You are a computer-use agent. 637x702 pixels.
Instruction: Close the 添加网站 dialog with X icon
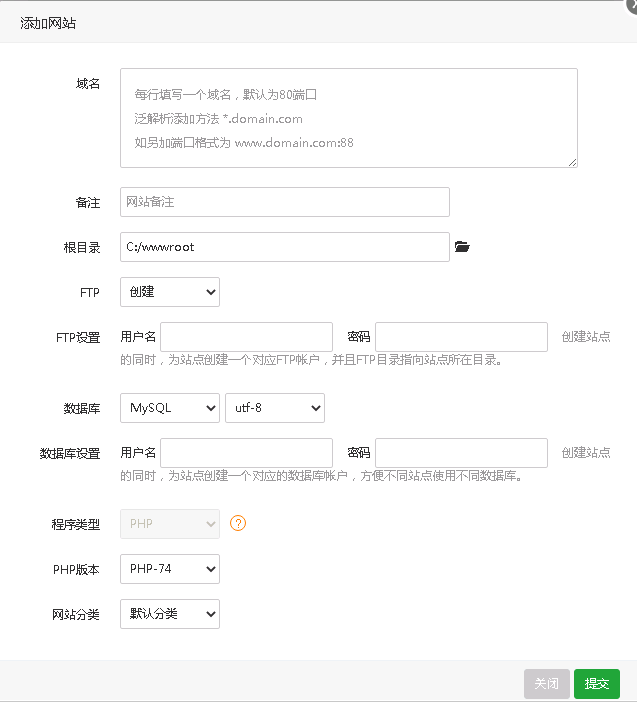point(632,5)
